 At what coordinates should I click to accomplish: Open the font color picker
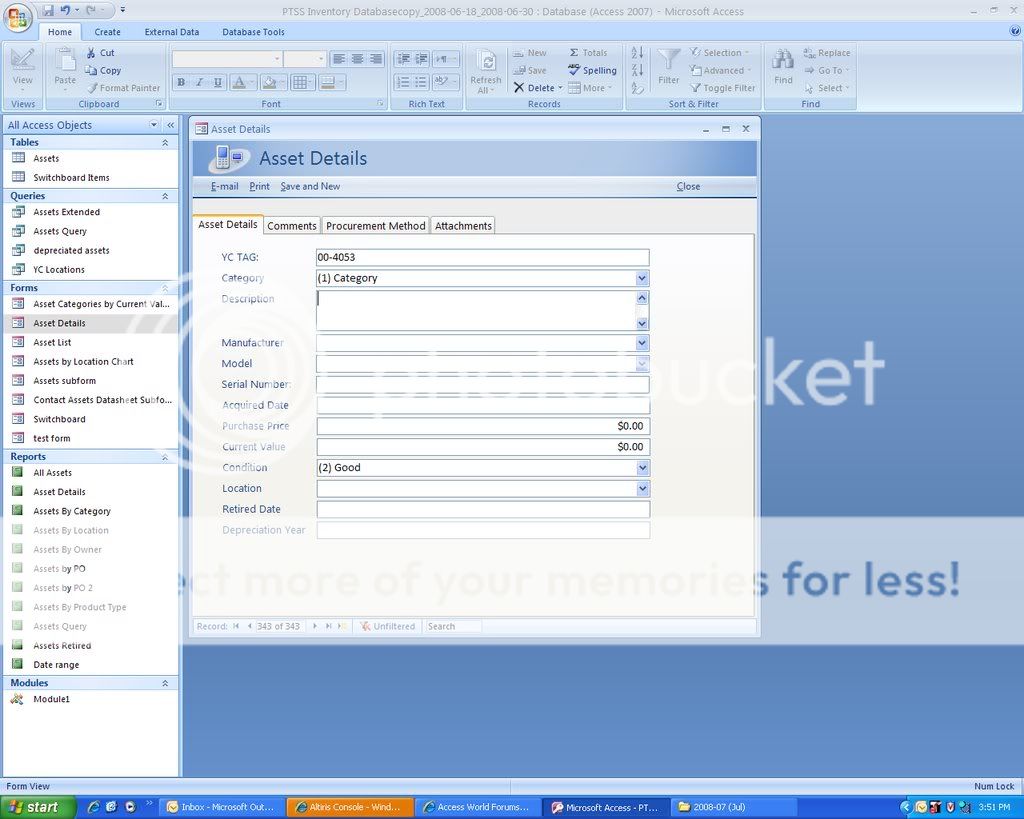coord(251,82)
